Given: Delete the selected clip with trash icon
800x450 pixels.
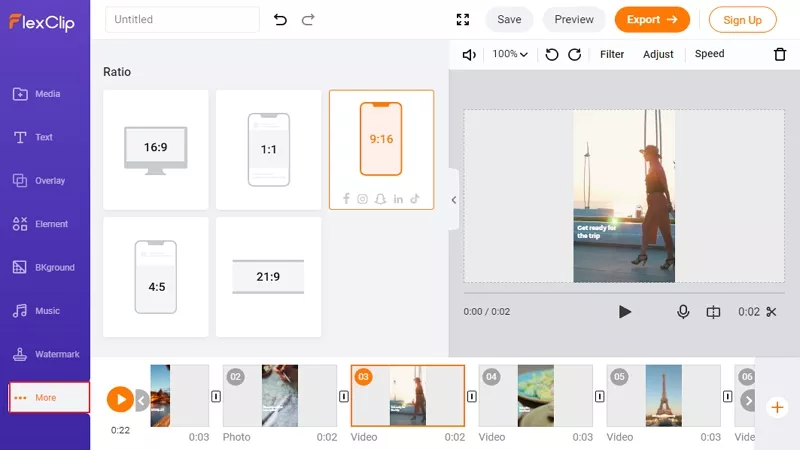Looking at the screenshot, I should (x=780, y=54).
